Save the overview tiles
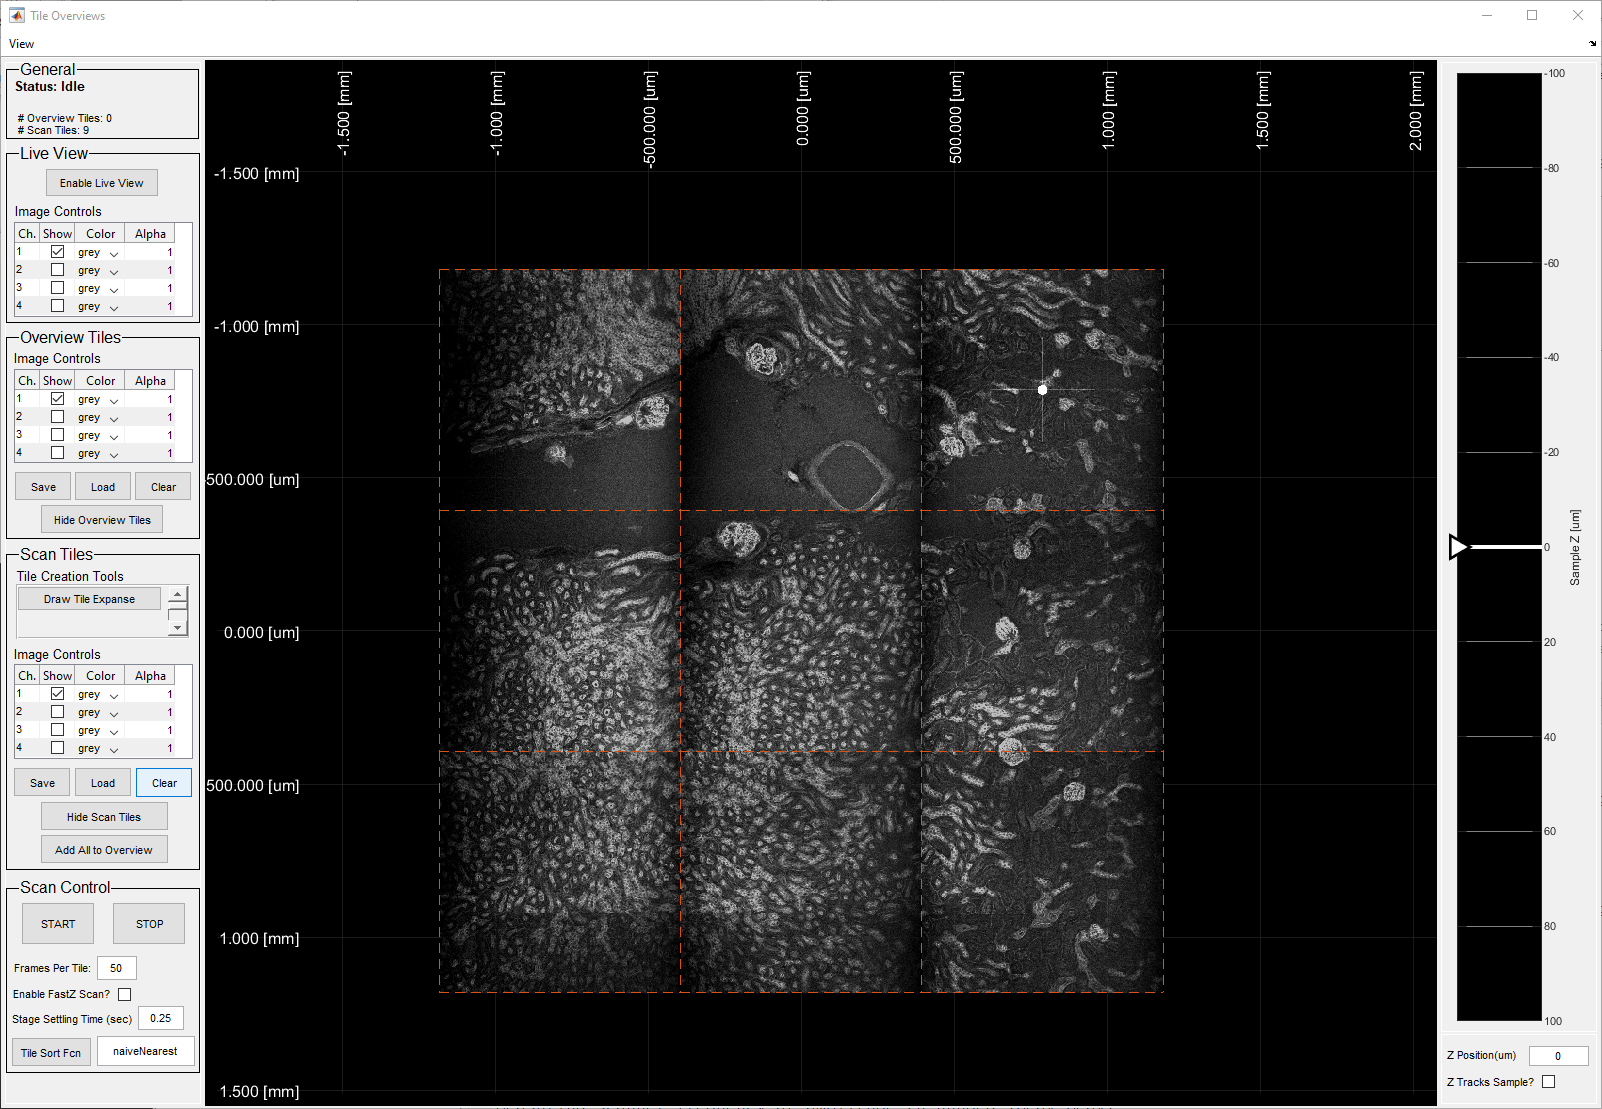This screenshot has width=1602, height=1109. pyautogui.click(x=43, y=487)
